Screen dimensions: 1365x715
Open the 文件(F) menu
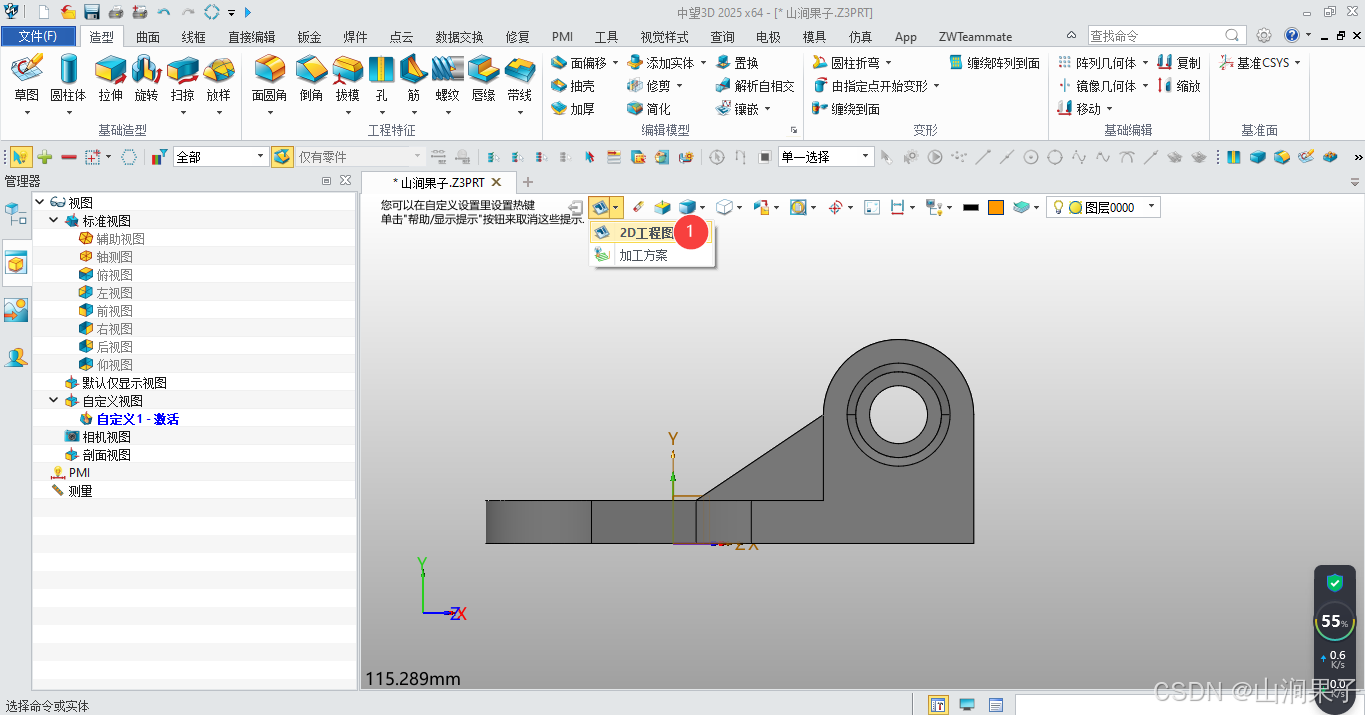(38, 37)
